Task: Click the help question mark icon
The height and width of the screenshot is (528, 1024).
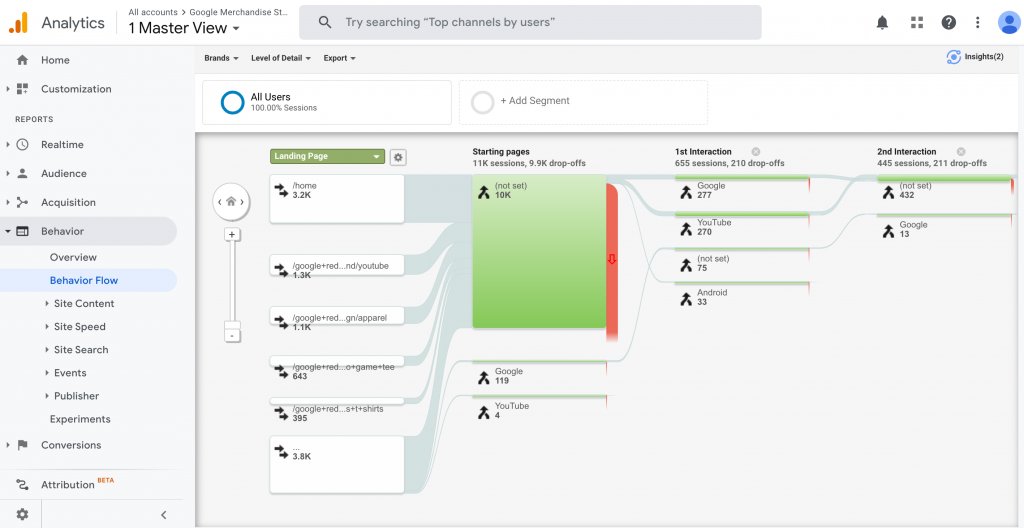Action: click(949, 22)
